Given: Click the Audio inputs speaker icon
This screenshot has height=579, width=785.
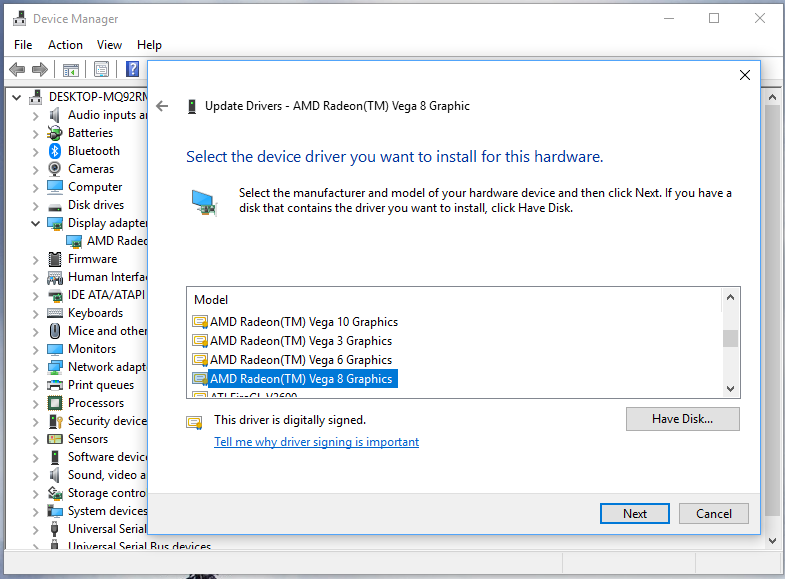Looking at the screenshot, I should [55, 115].
